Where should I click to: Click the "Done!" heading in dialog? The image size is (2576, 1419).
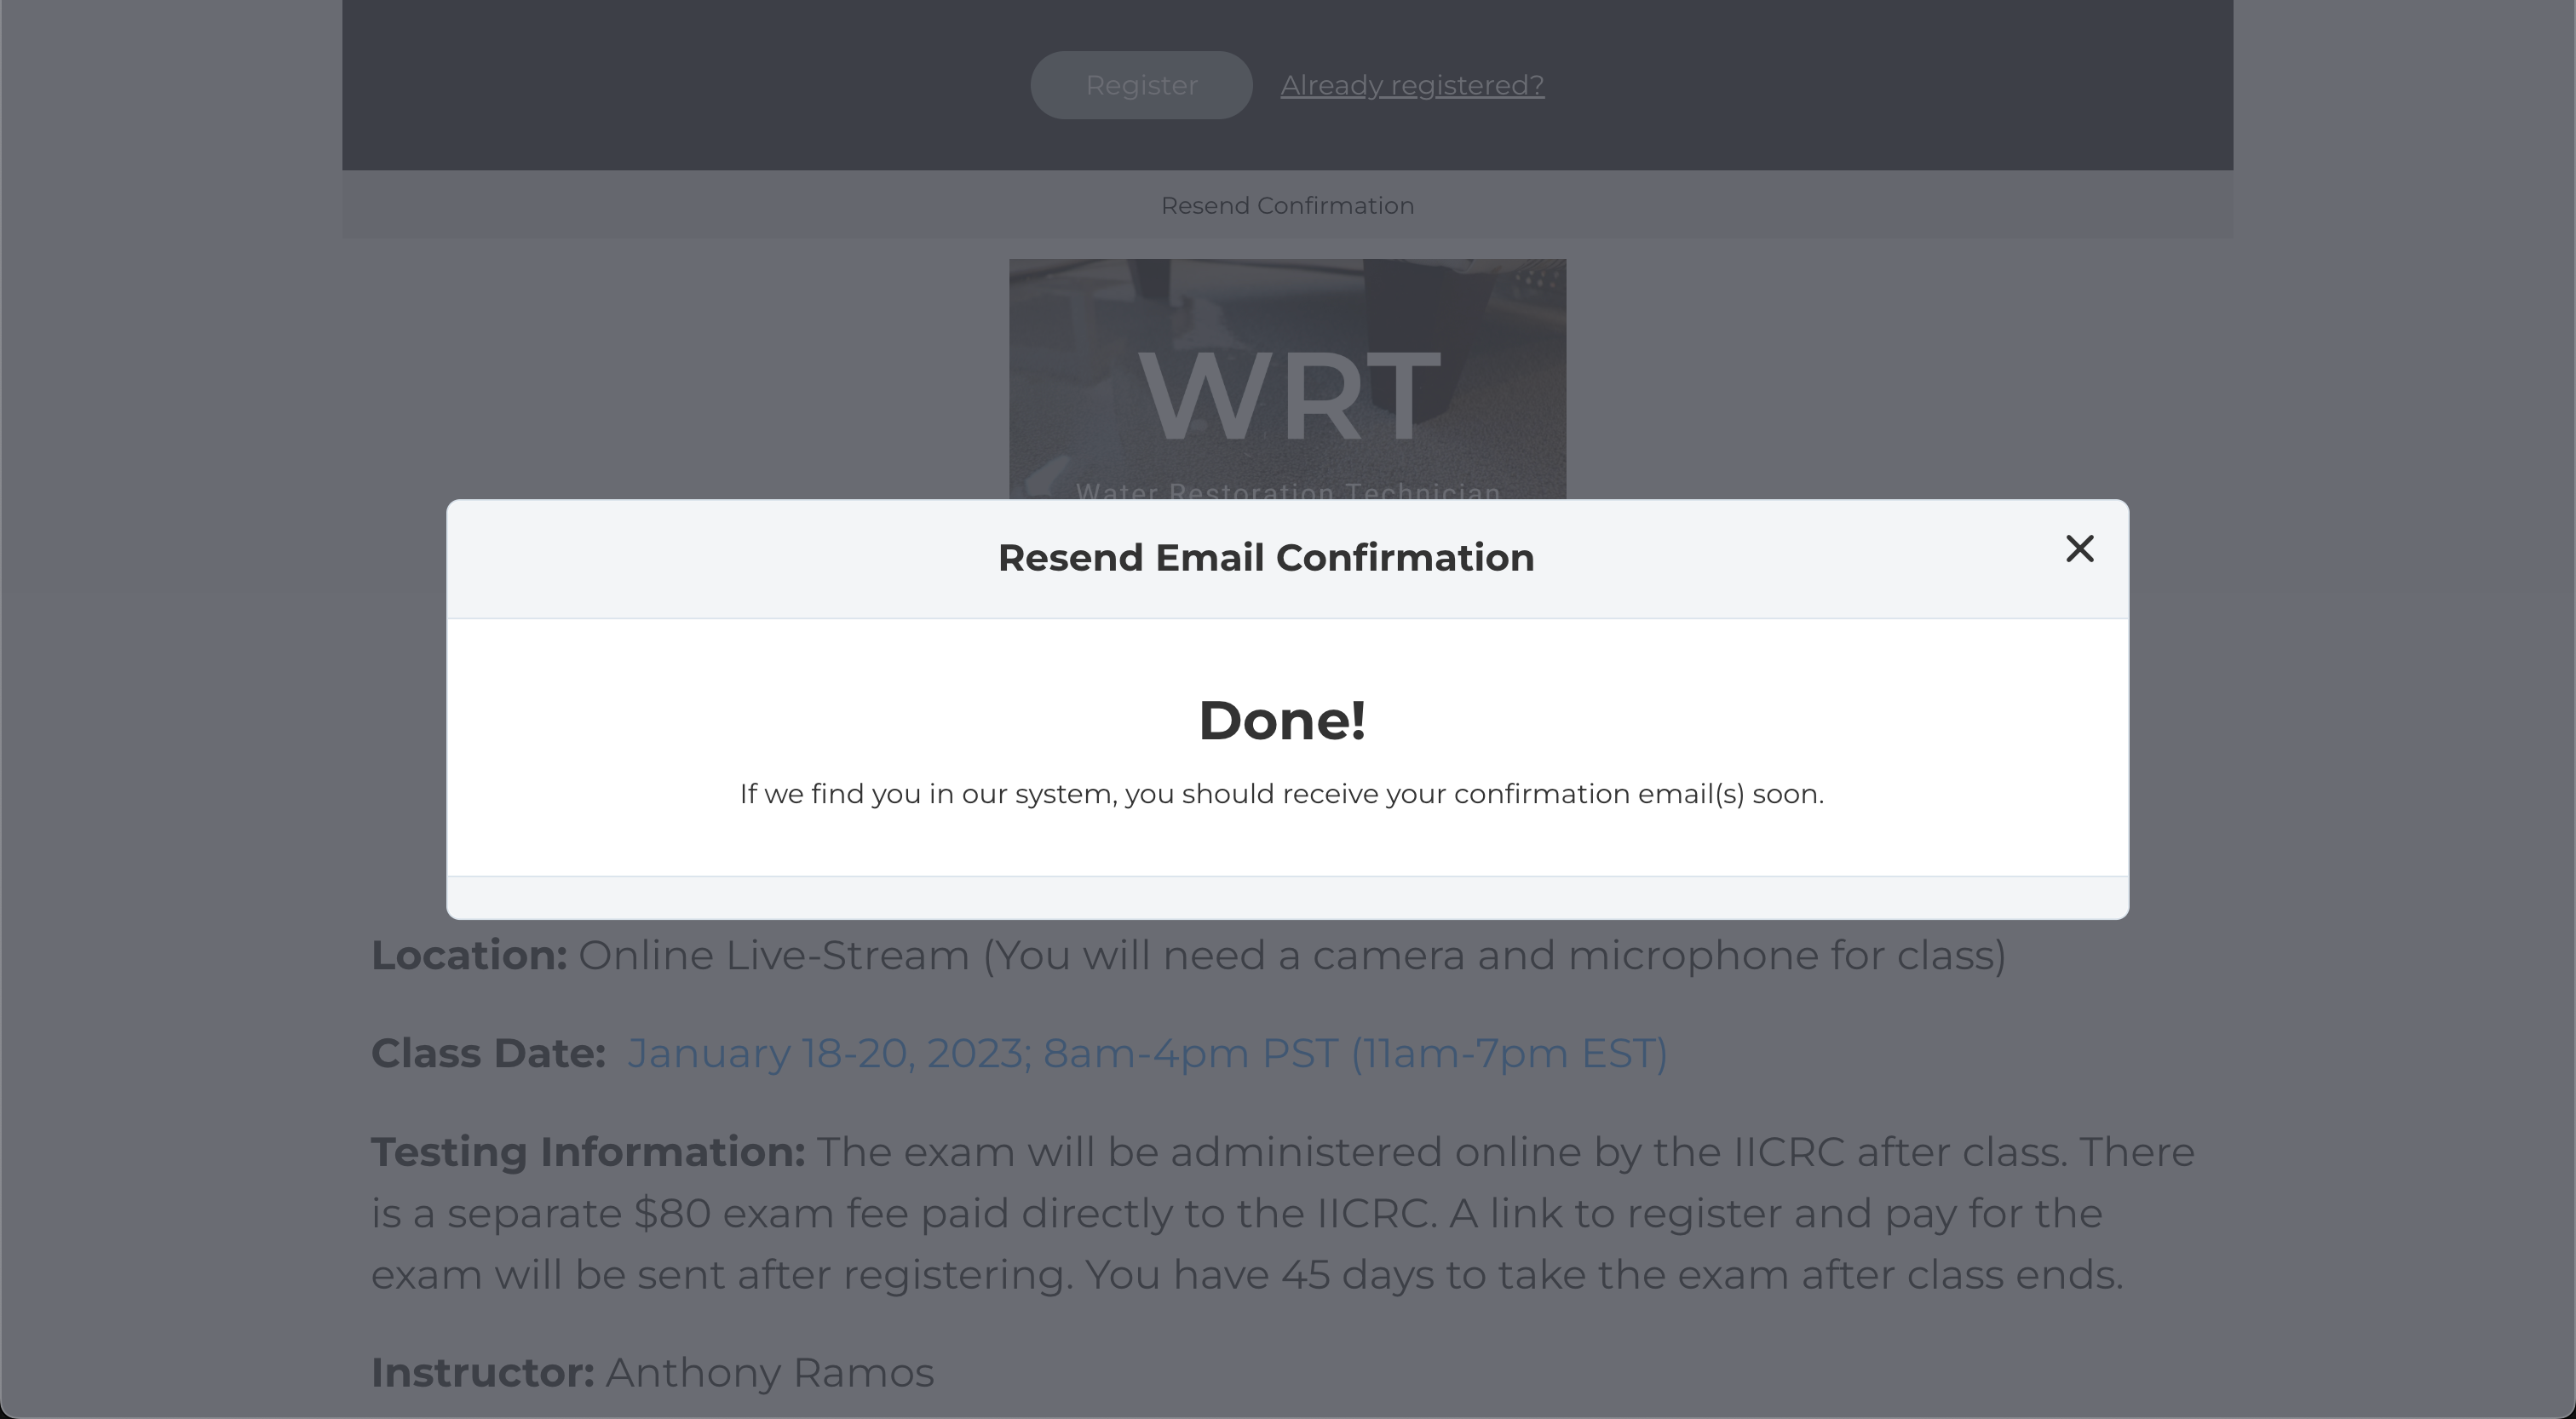tap(1282, 720)
